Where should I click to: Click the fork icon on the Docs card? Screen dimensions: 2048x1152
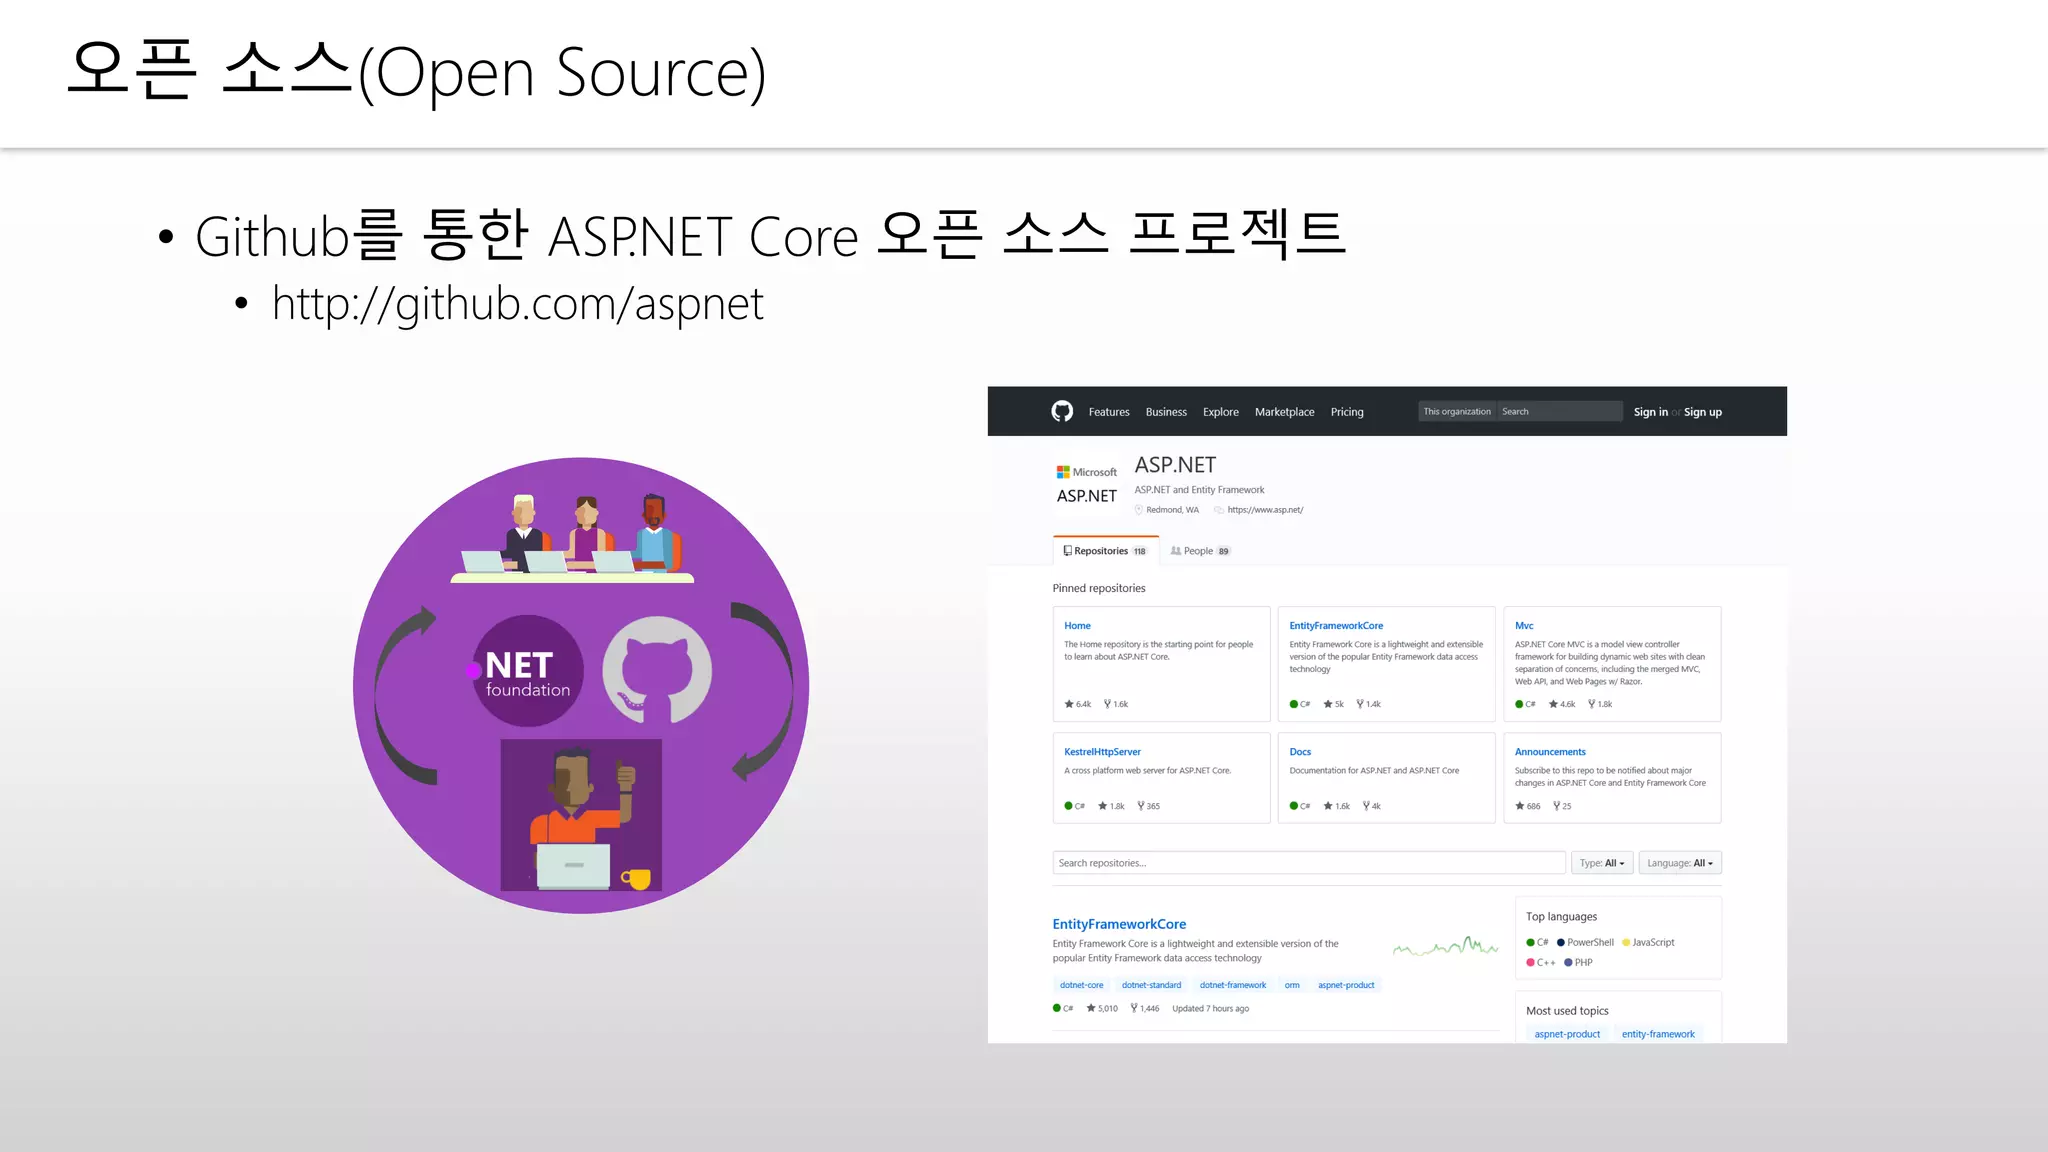pos(1366,806)
